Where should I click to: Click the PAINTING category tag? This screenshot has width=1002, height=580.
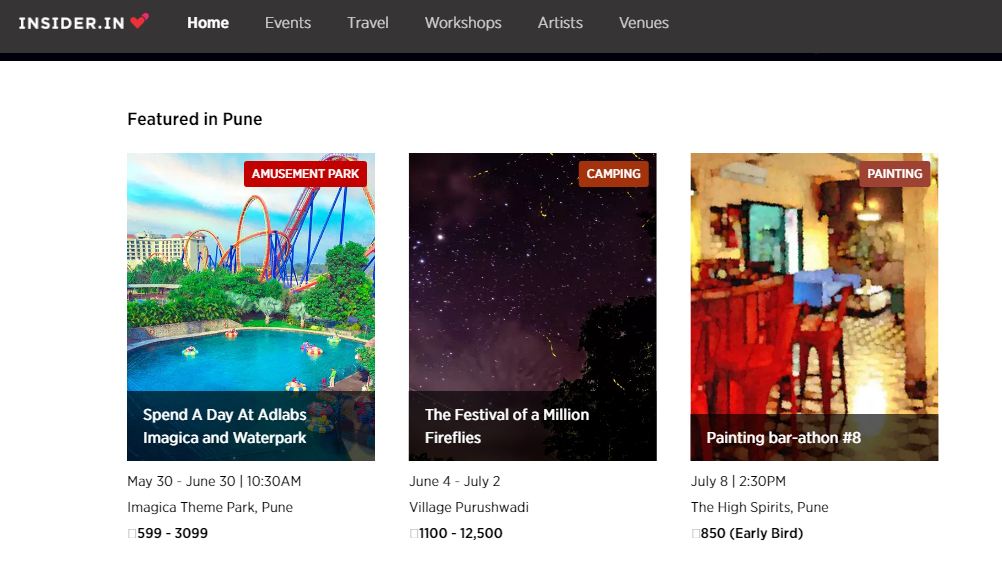pos(895,174)
